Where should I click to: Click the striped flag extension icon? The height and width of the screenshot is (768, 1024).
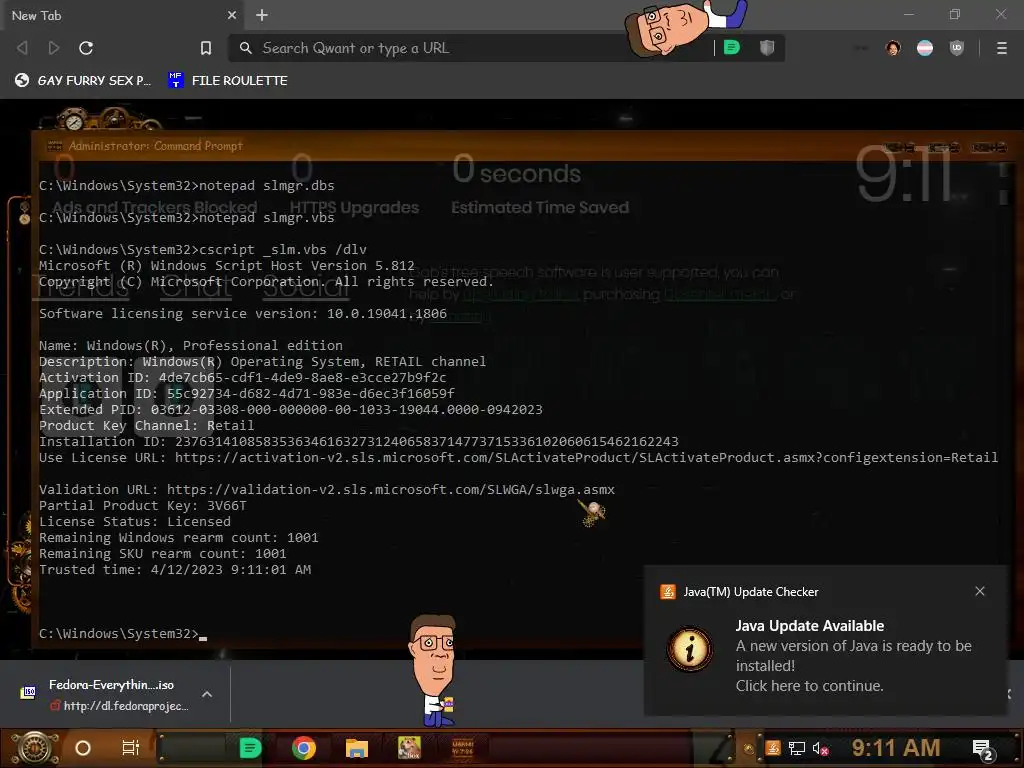pos(925,48)
